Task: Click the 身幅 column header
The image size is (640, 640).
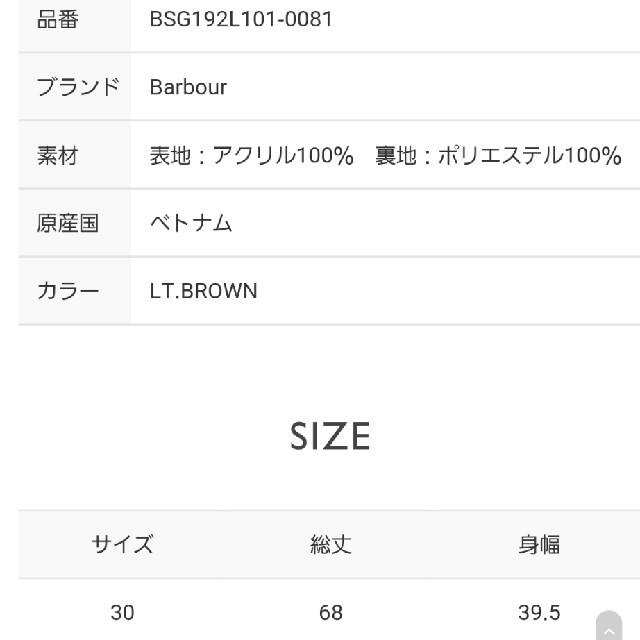Action: (x=539, y=544)
